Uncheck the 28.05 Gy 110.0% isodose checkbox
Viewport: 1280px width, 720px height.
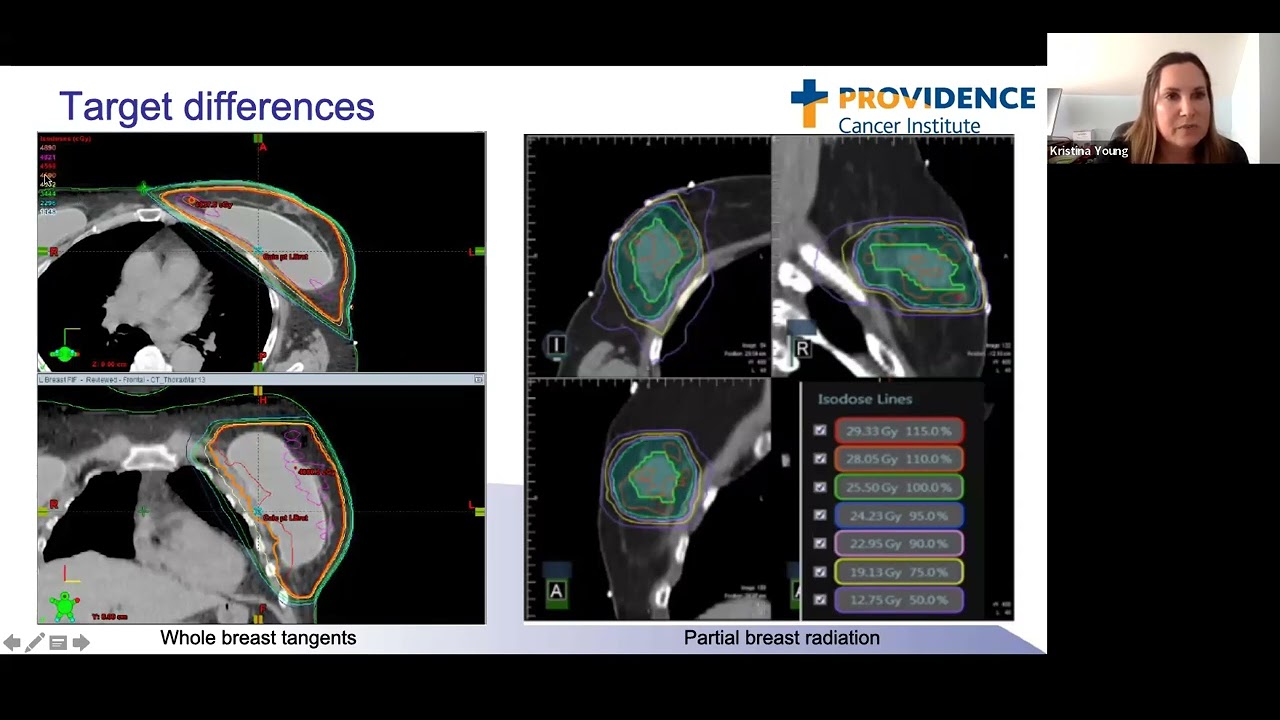(x=820, y=459)
